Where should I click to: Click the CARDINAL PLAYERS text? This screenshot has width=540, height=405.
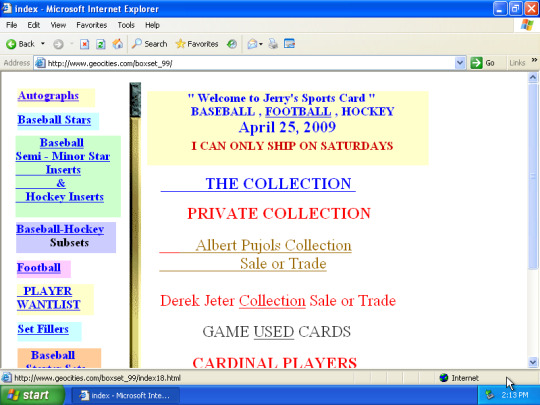[274, 362]
